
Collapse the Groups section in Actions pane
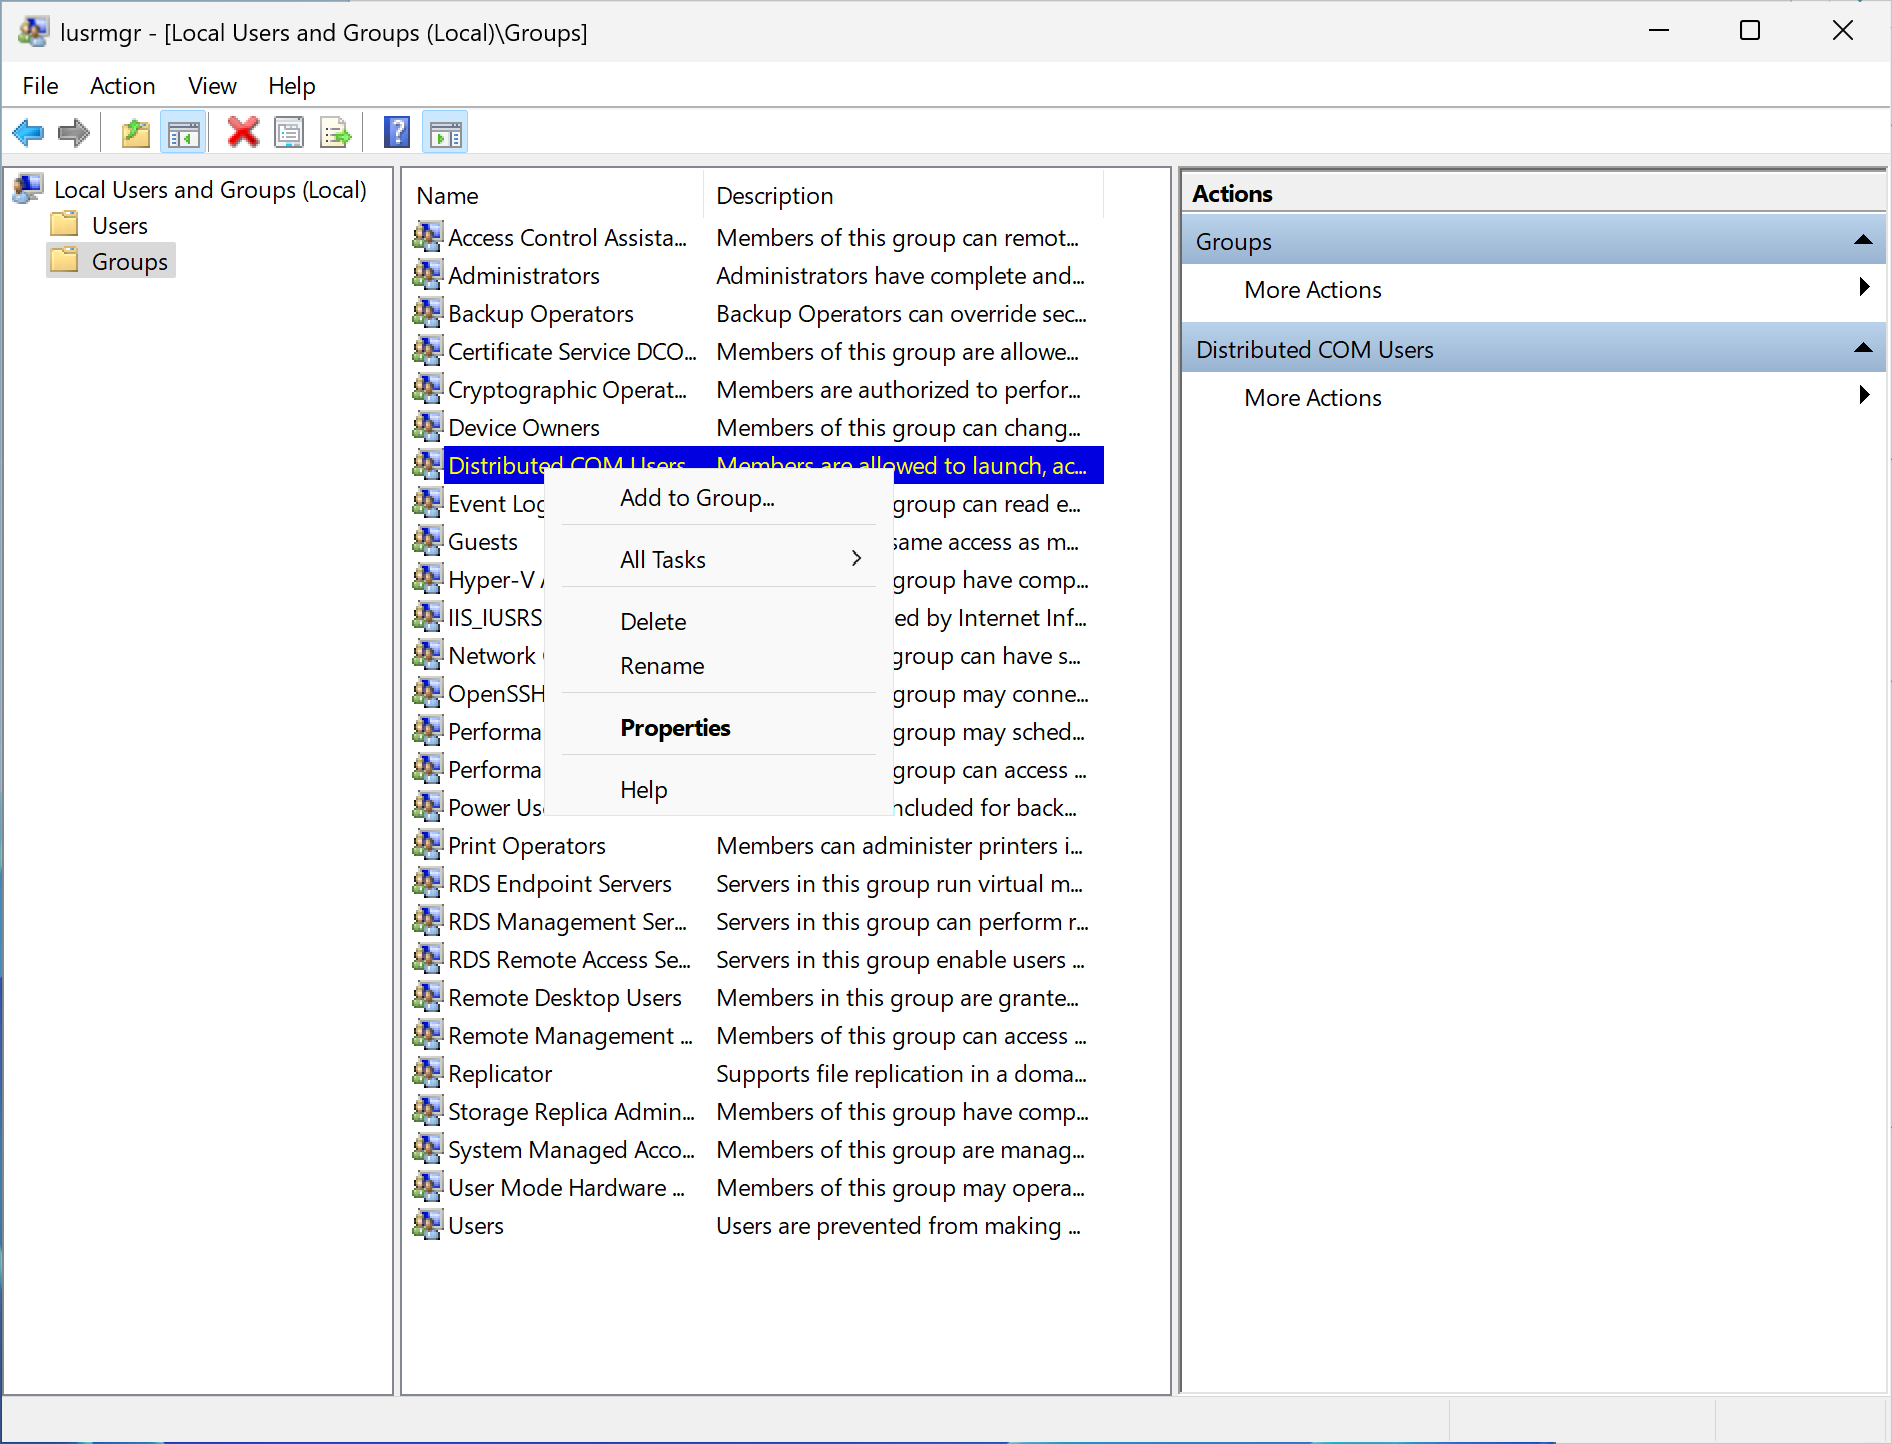(1862, 241)
